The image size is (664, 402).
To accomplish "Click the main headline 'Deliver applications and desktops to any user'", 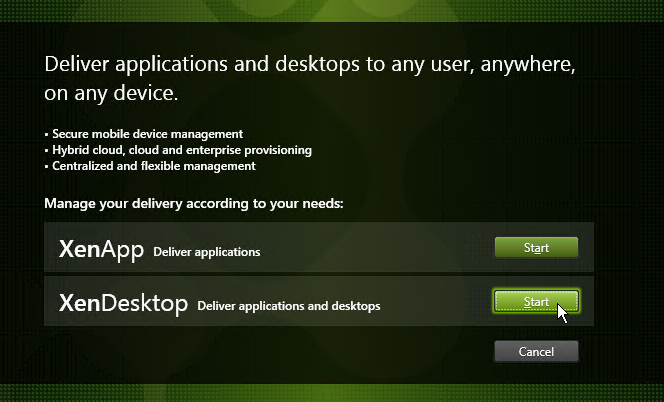I will click(x=310, y=78).
